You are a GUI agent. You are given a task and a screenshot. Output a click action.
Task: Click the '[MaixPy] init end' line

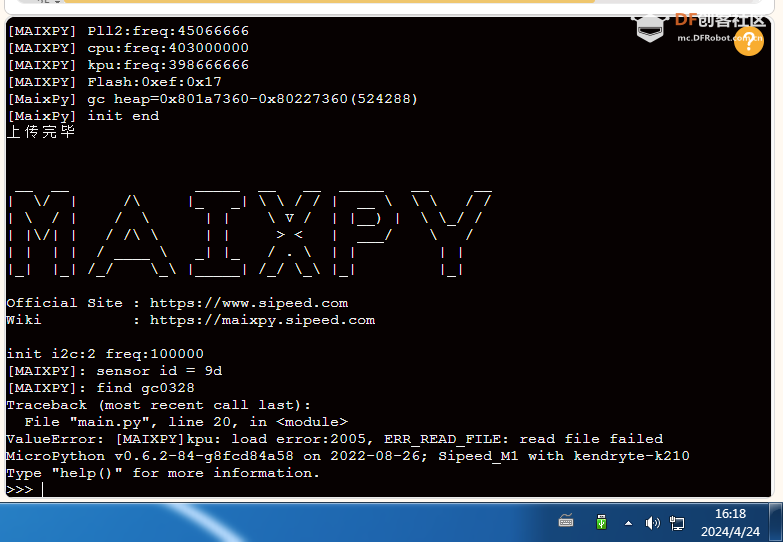click(83, 116)
